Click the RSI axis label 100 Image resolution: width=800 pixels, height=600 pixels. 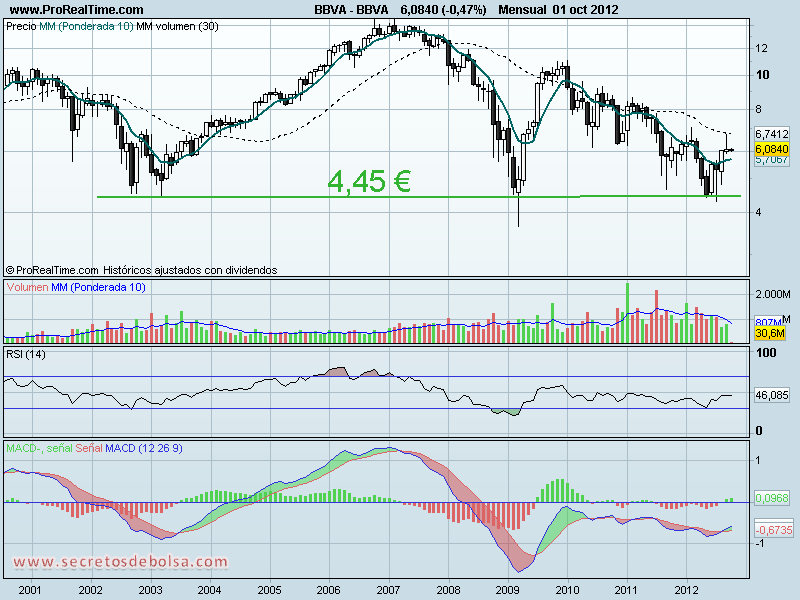766,353
